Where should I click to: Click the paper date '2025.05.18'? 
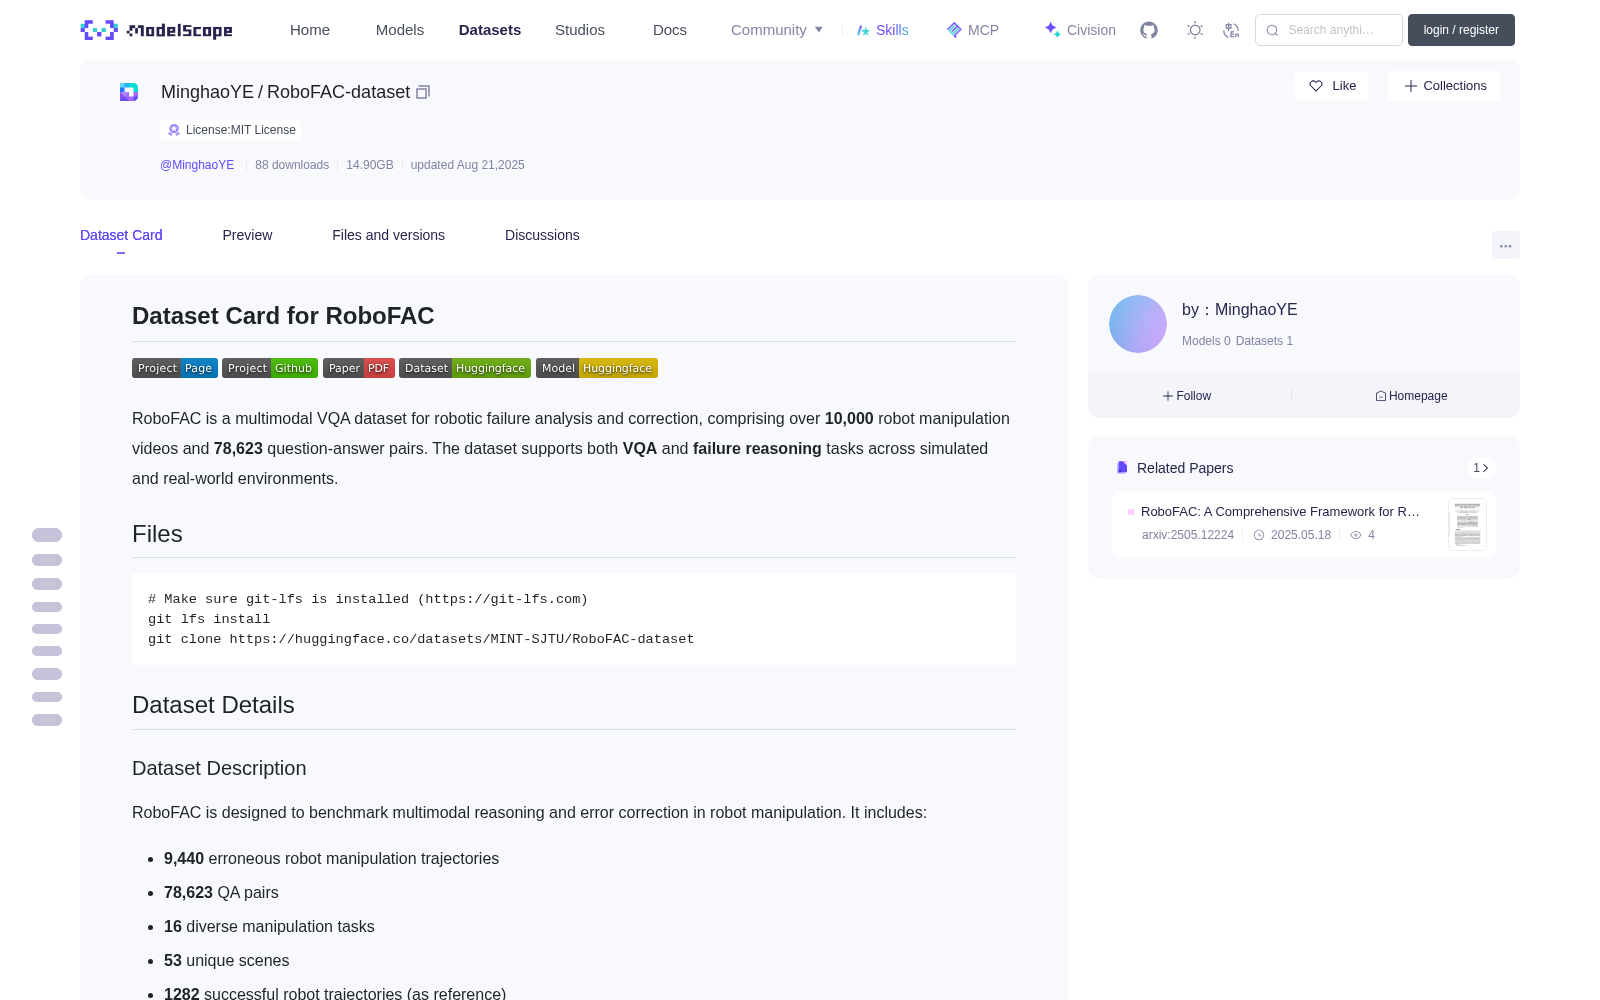tap(1301, 535)
